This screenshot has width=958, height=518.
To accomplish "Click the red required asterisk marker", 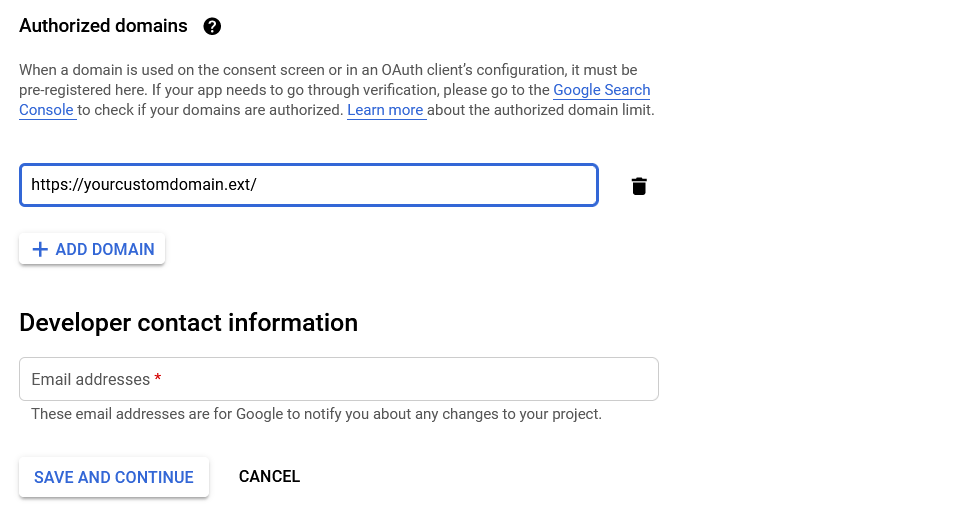I will point(158,378).
